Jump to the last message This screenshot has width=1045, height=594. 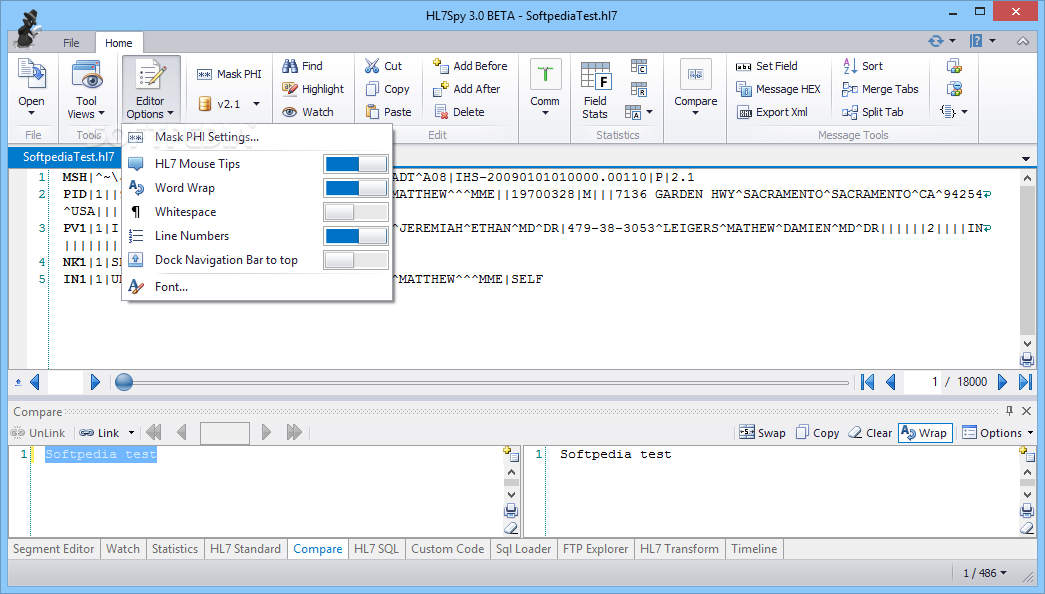point(1026,382)
